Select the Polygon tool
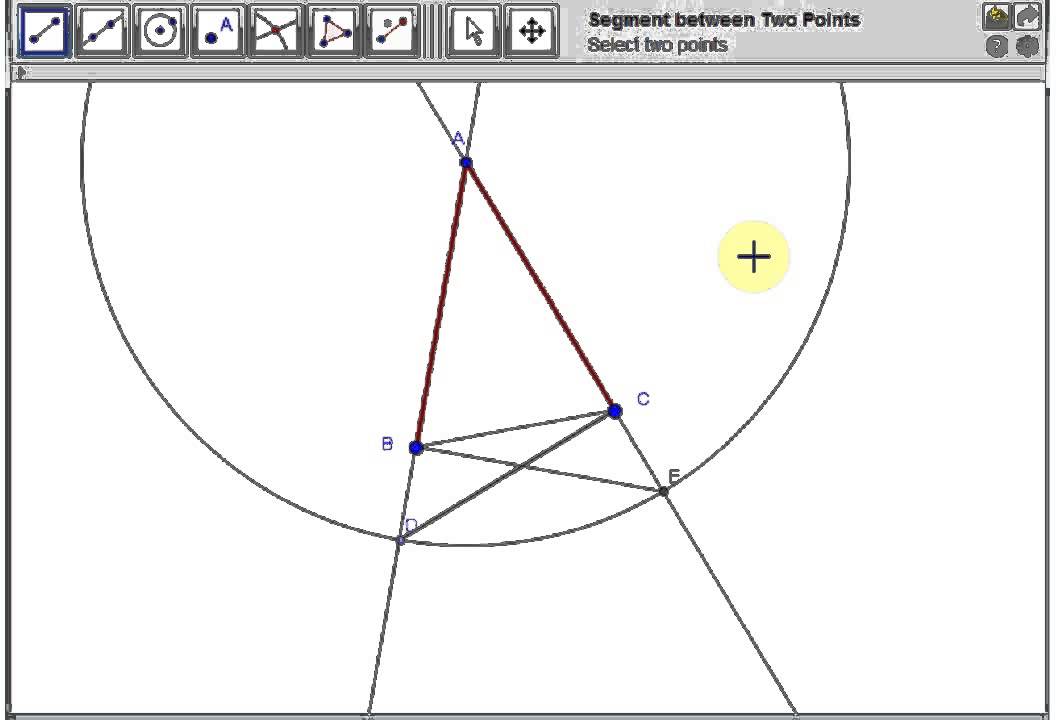This screenshot has width=1056, height=720. click(x=334, y=31)
